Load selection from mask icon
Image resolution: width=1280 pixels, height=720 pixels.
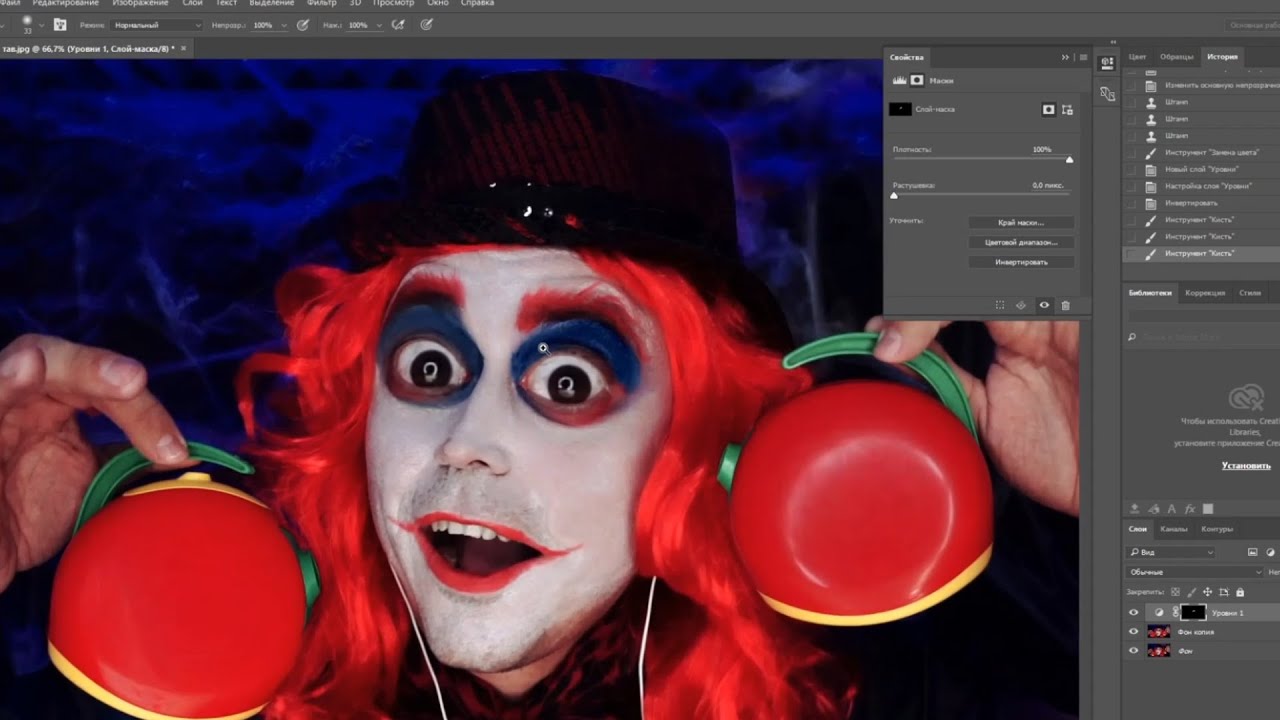tap(1000, 305)
